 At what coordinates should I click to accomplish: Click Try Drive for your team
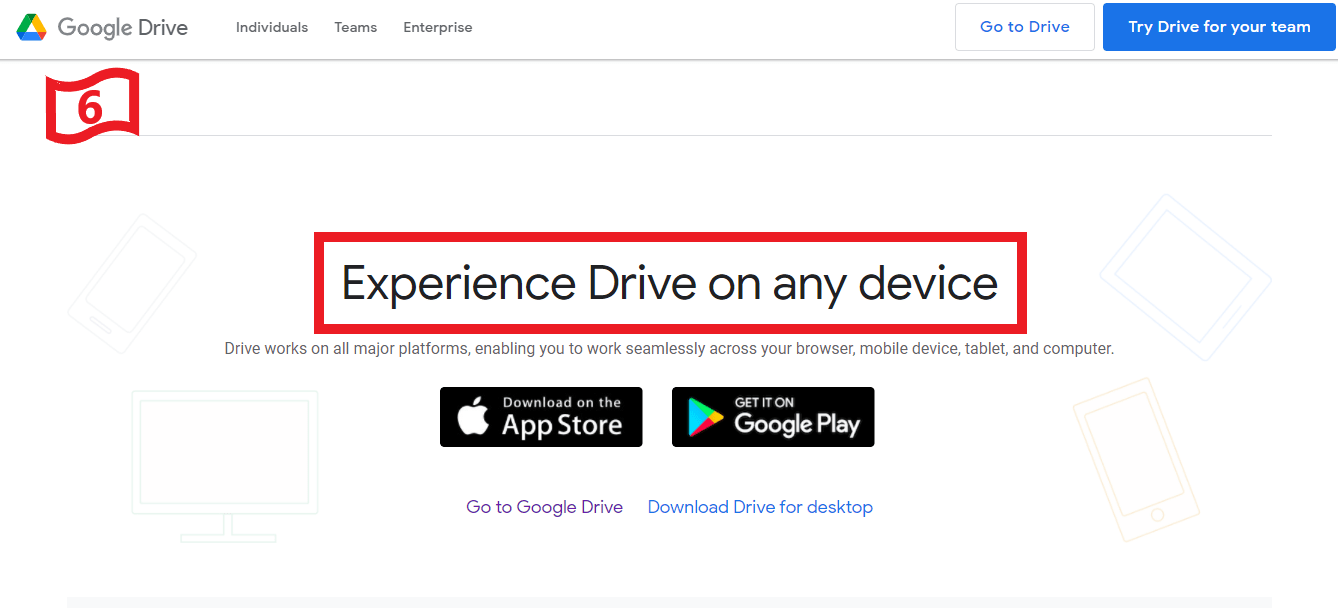pos(1218,27)
